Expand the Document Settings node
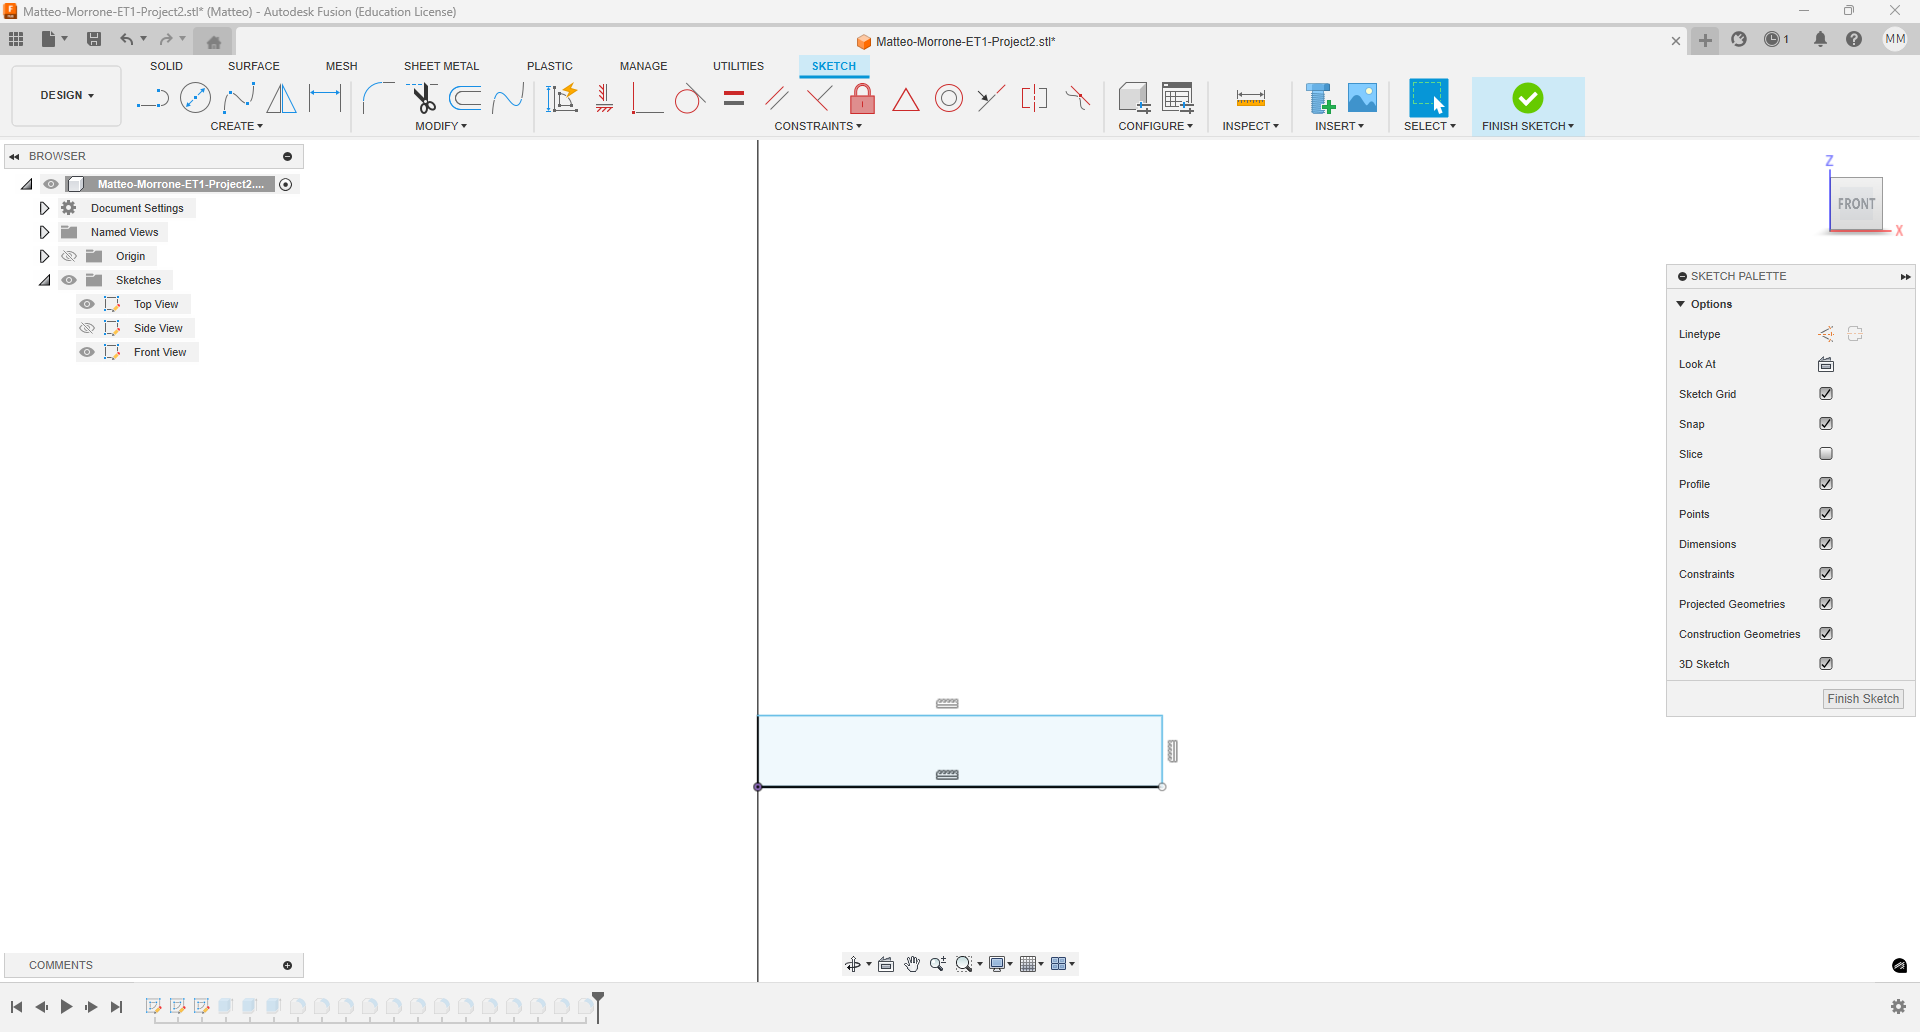The image size is (1920, 1032). coord(44,208)
